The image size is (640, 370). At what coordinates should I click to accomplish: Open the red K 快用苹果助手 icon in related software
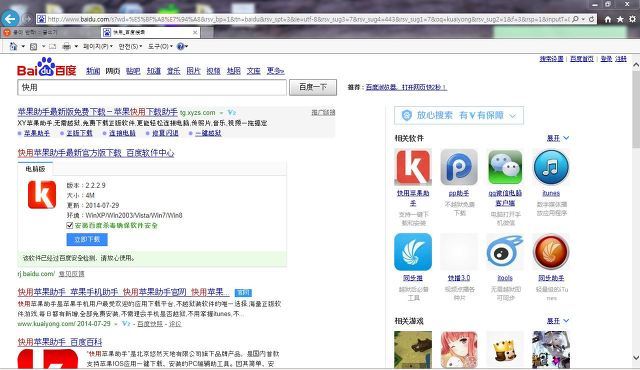tap(413, 167)
